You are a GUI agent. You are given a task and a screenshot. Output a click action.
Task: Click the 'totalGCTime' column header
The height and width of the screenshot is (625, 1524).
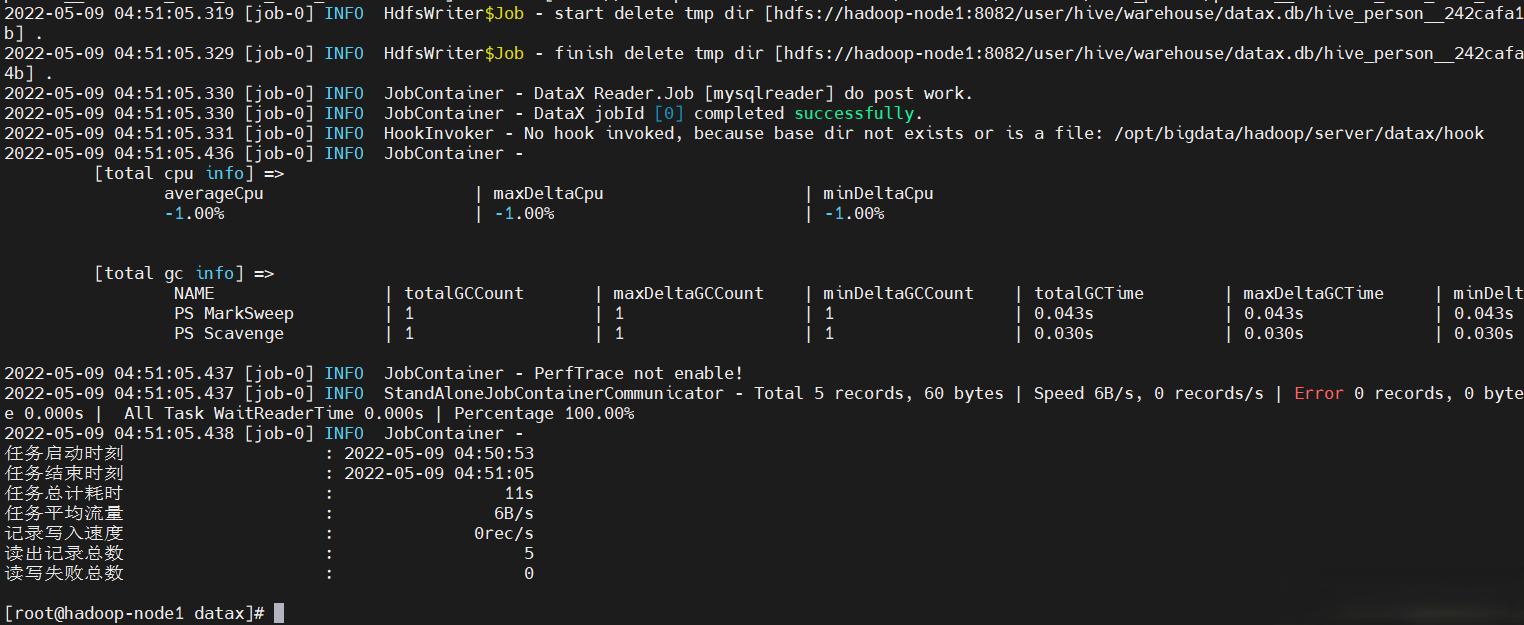[x=1088, y=293]
